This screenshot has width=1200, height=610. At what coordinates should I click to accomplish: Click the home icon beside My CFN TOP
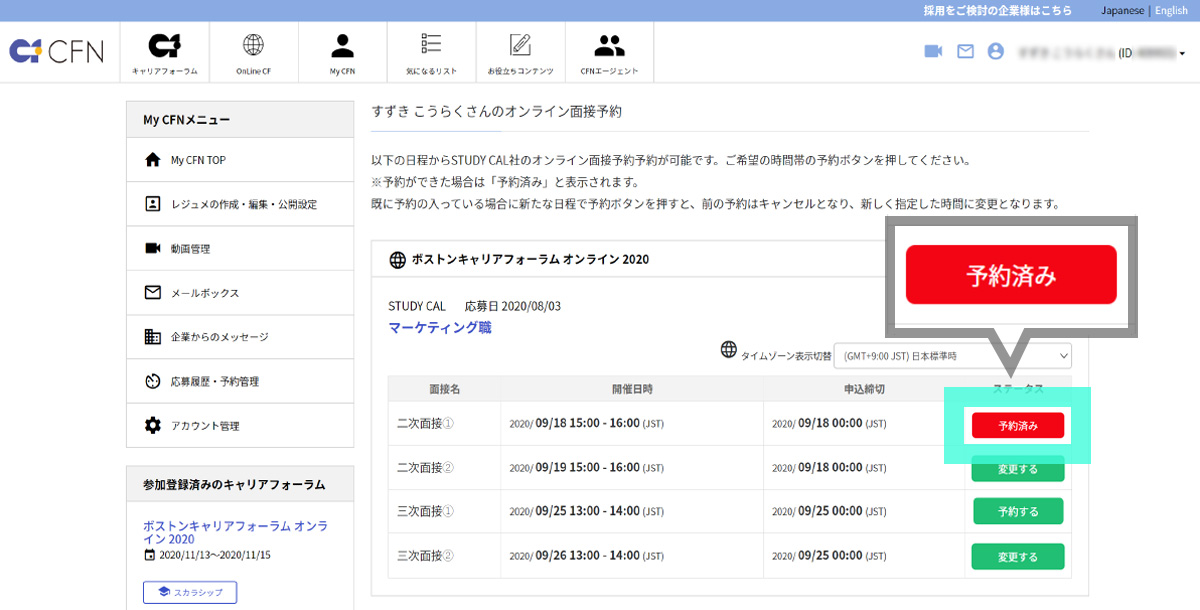click(153, 160)
